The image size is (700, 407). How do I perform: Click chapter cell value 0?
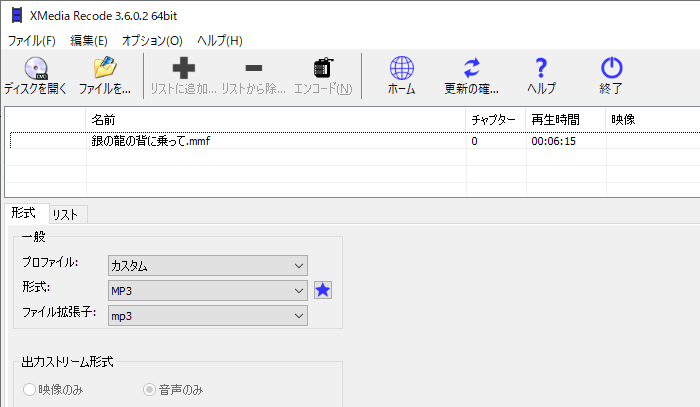(474, 141)
